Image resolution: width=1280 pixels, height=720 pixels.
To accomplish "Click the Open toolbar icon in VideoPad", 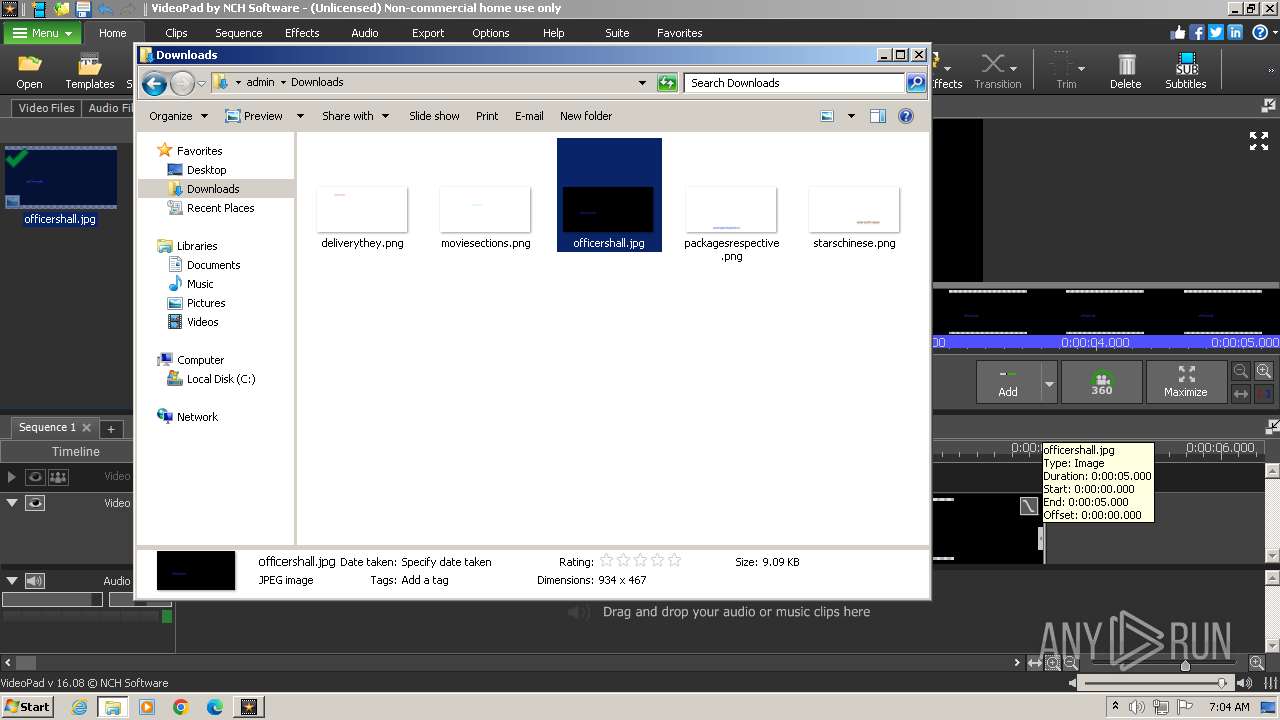I will coord(29,71).
